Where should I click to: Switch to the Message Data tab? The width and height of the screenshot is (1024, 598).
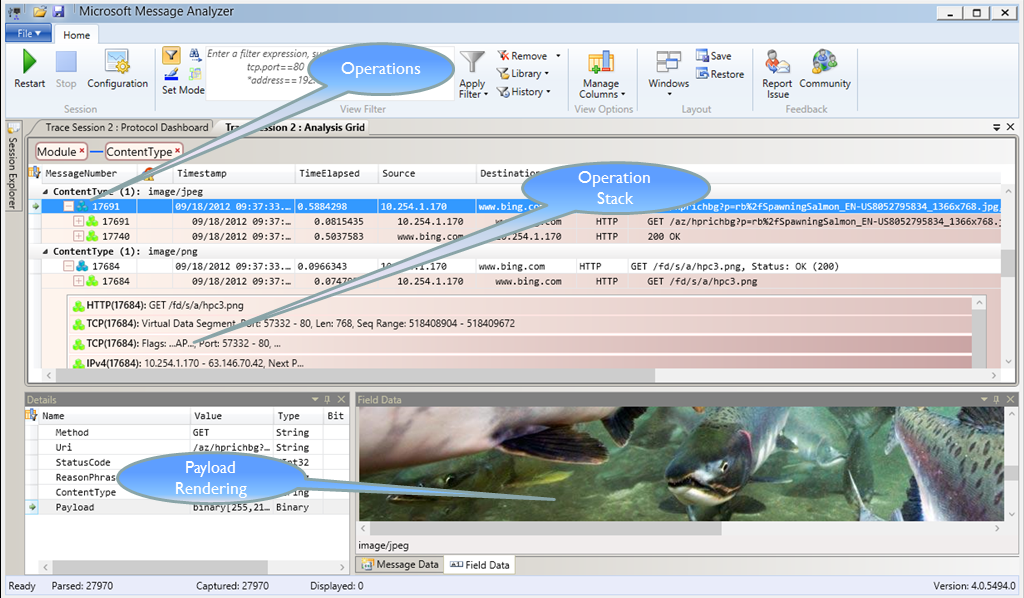point(399,565)
